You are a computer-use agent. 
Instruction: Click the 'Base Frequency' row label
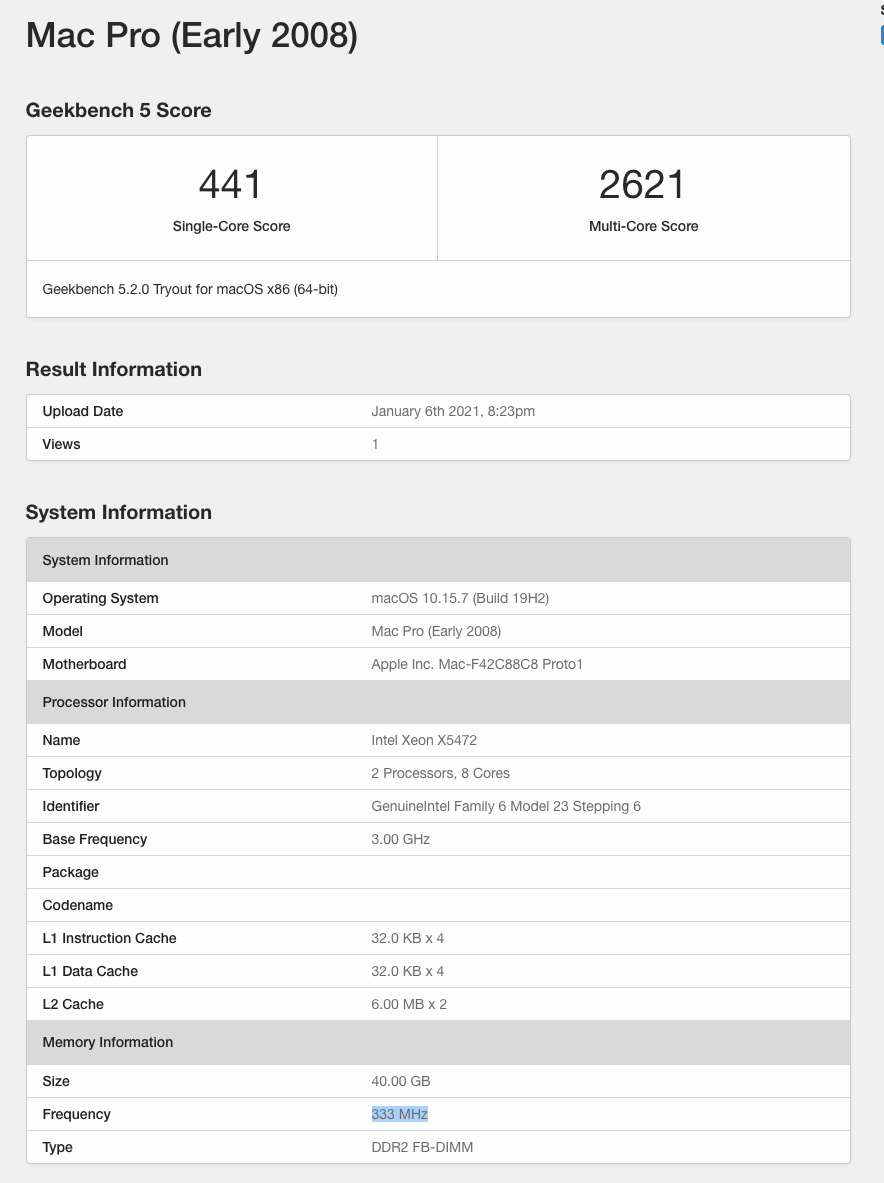[95, 840]
